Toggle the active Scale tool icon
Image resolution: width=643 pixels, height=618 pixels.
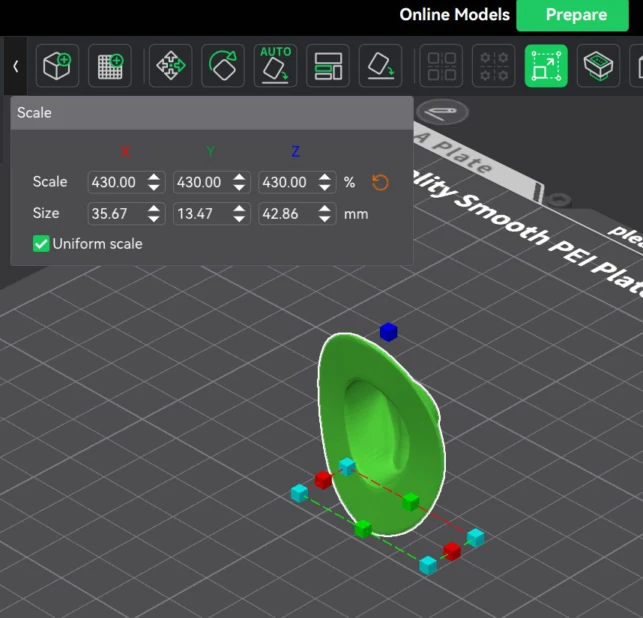tap(546, 66)
